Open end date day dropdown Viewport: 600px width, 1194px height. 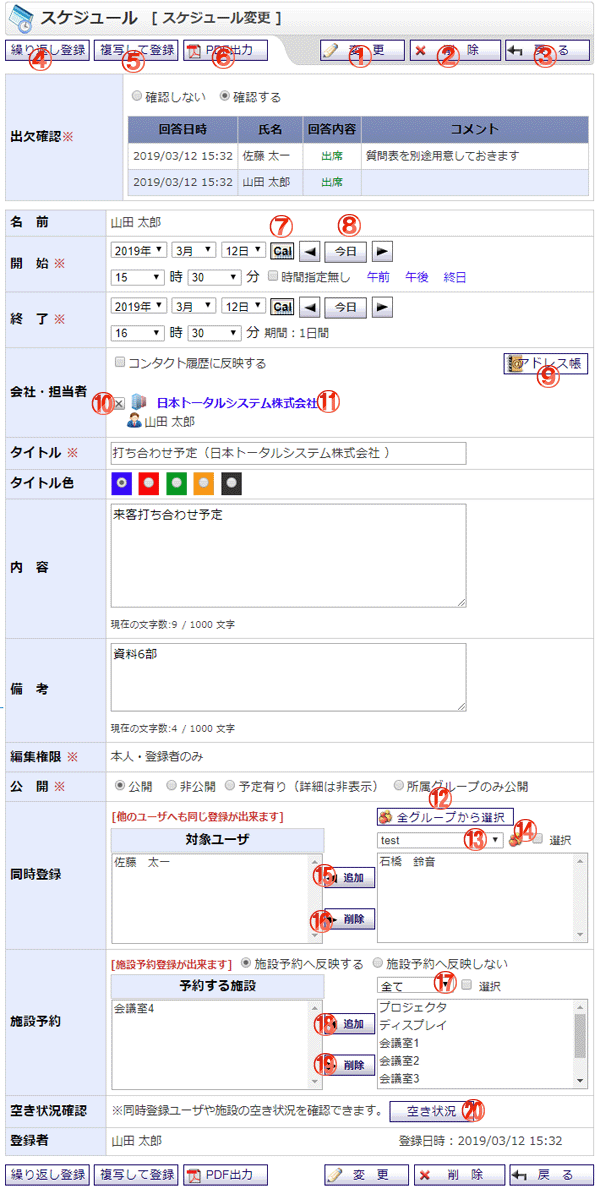coord(243,306)
